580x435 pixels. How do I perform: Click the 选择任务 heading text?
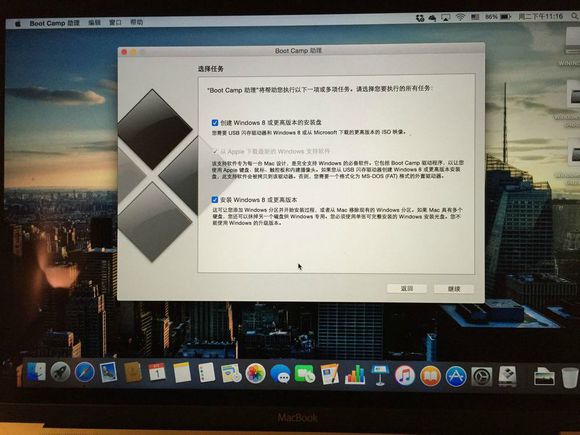pyautogui.click(x=210, y=69)
